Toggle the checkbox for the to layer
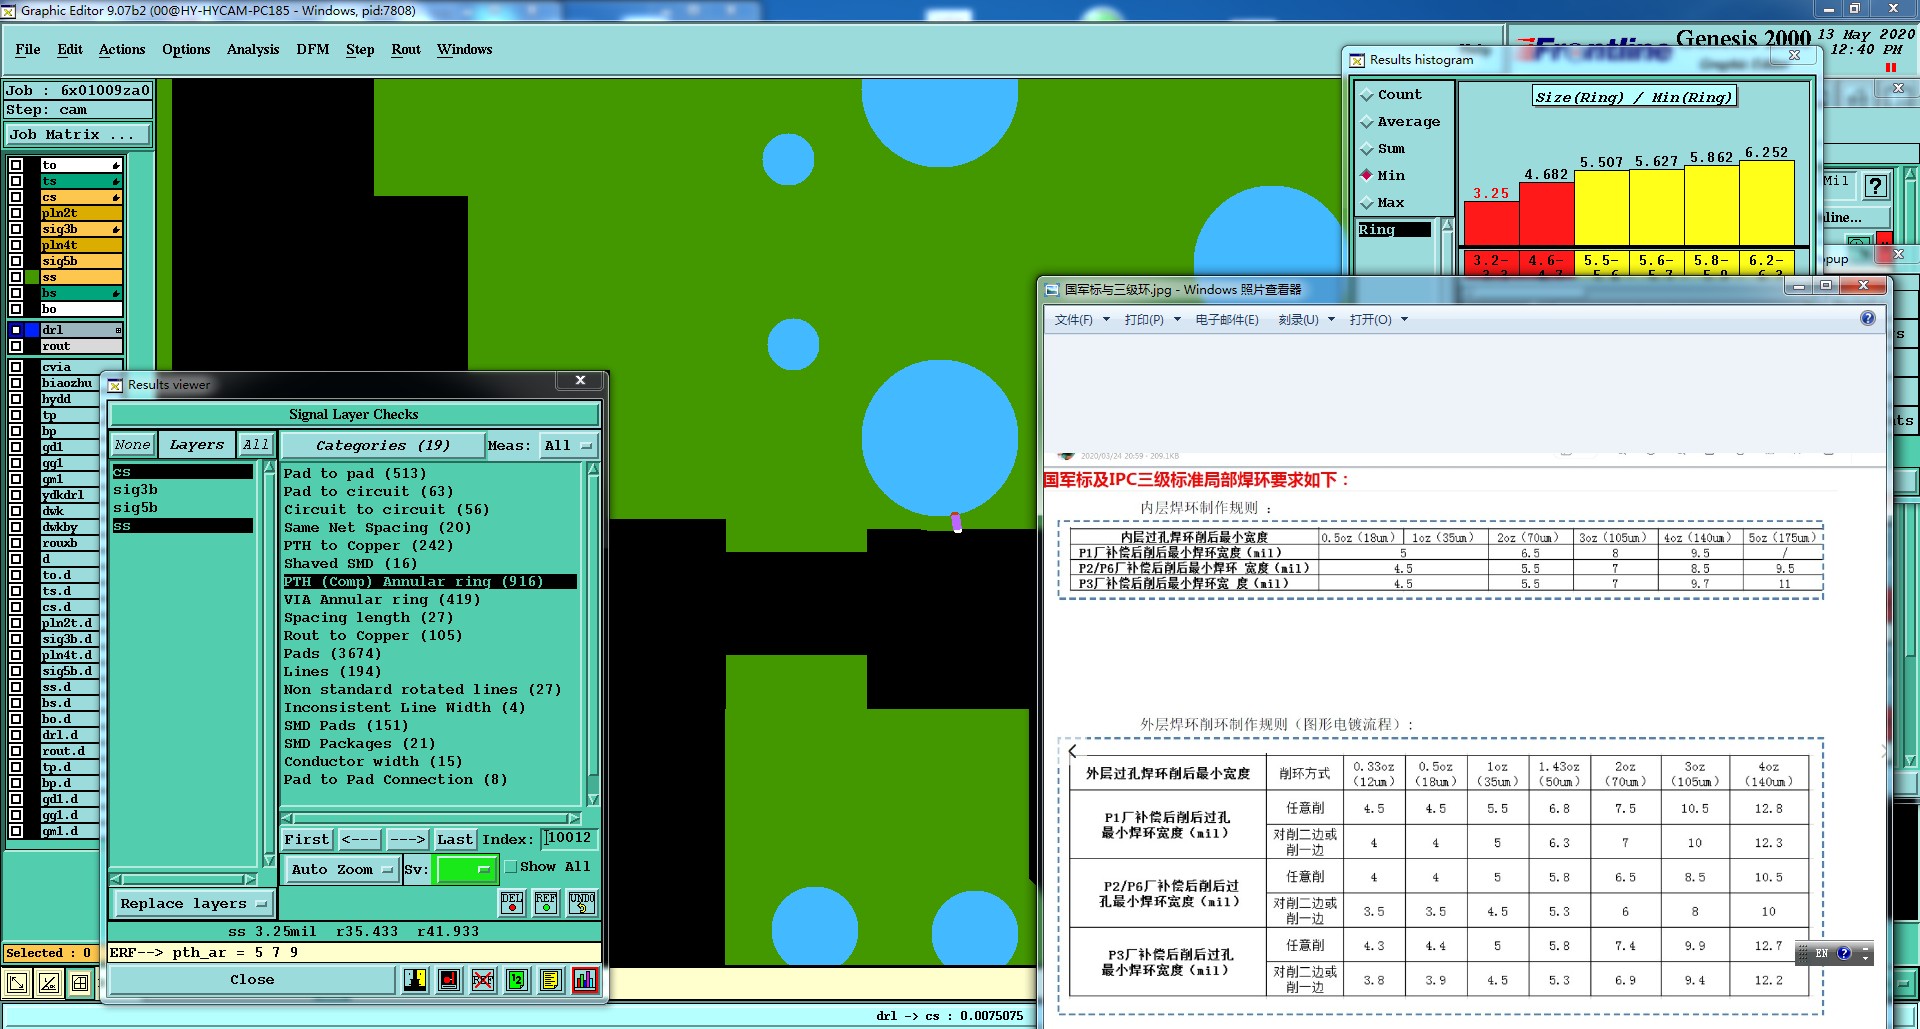 pos(16,165)
